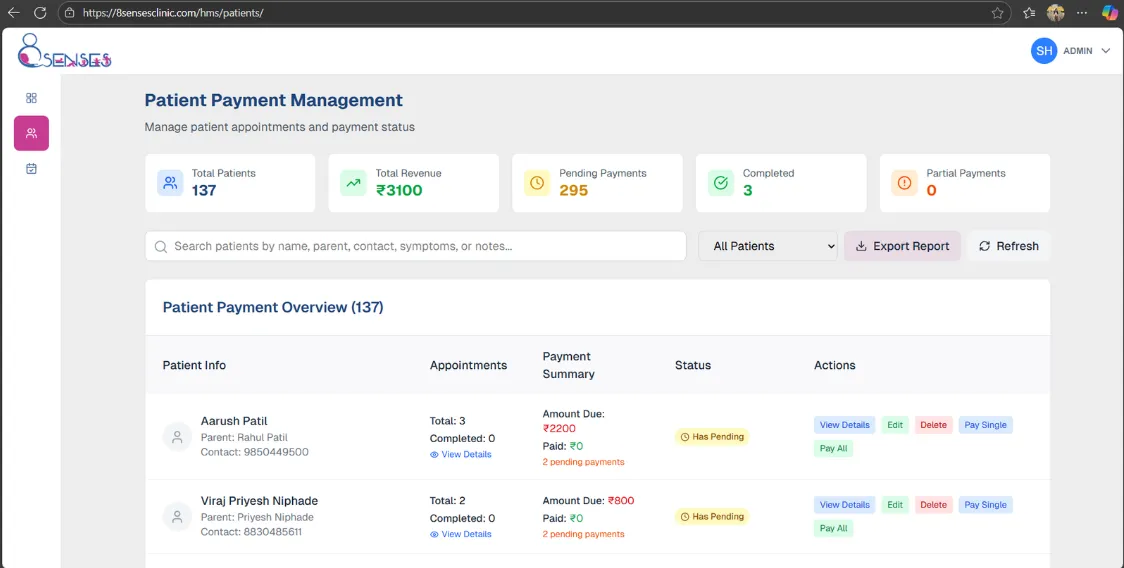The height and width of the screenshot is (568, 1124).
Task: Select the Patients icon in sidebar
Action: click(x=31, y=133)
